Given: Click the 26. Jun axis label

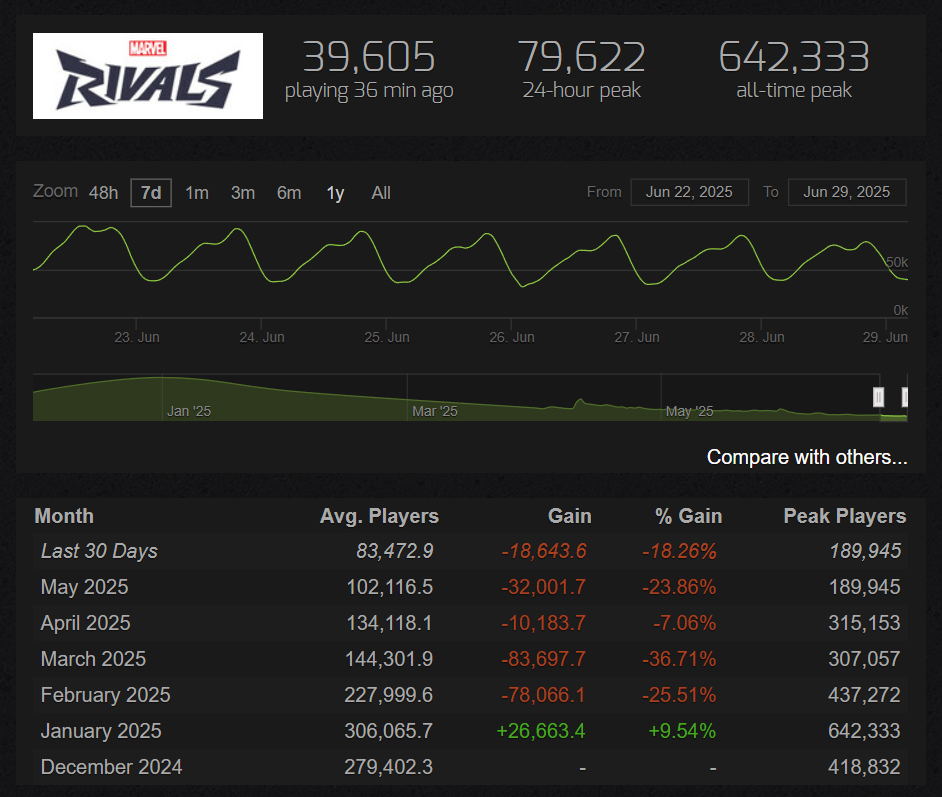Looking at the screenshot, I should point(512,337).
